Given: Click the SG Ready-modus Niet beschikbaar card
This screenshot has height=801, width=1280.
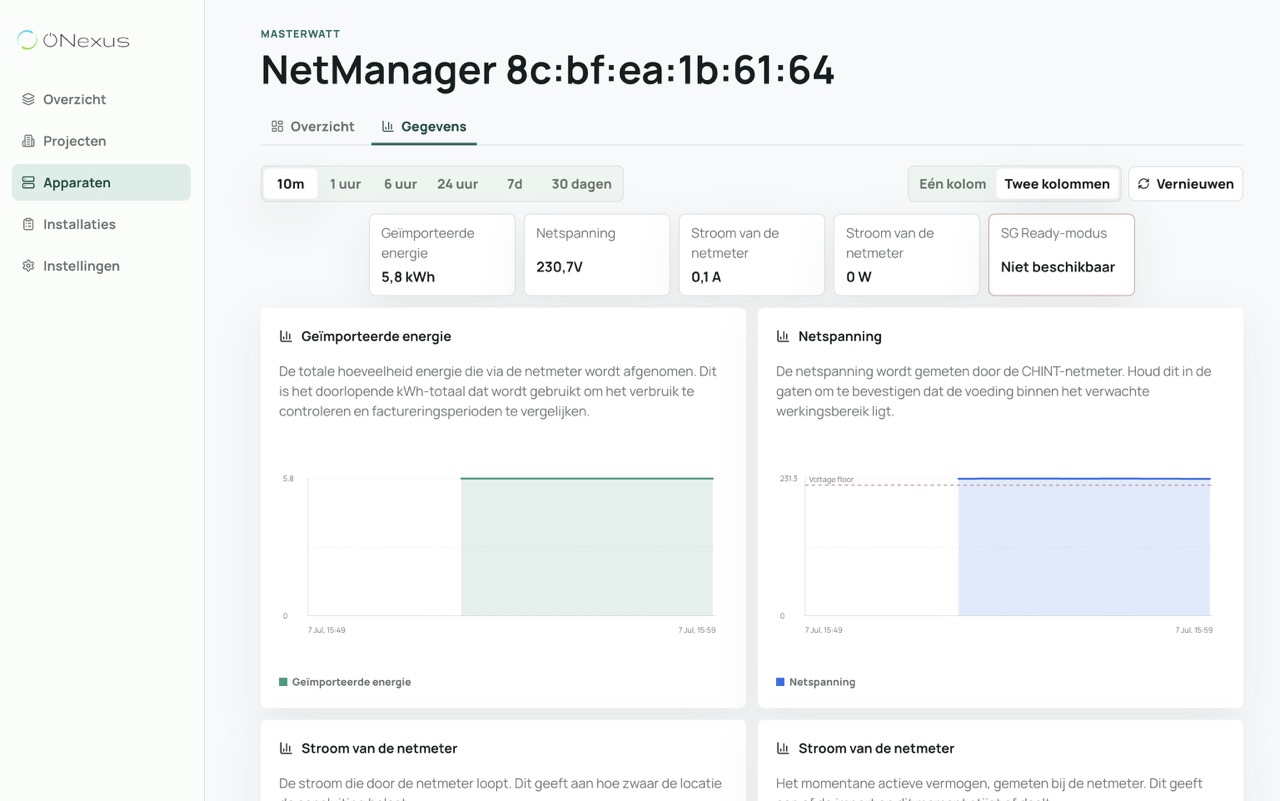Looking at the screenshot, I should click(x=1062, y=255).
